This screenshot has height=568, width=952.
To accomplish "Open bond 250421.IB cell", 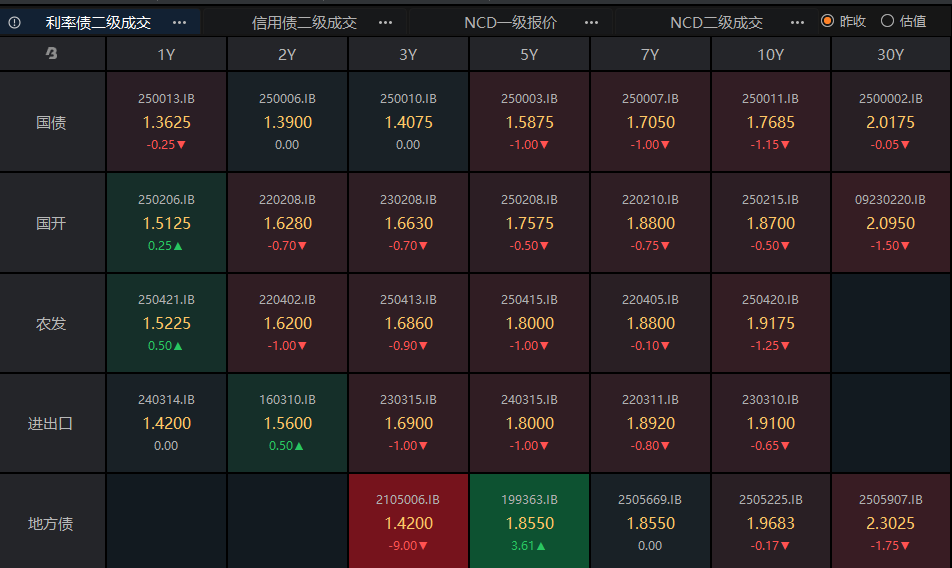I will pyautogui.click(x=166, y=323).
